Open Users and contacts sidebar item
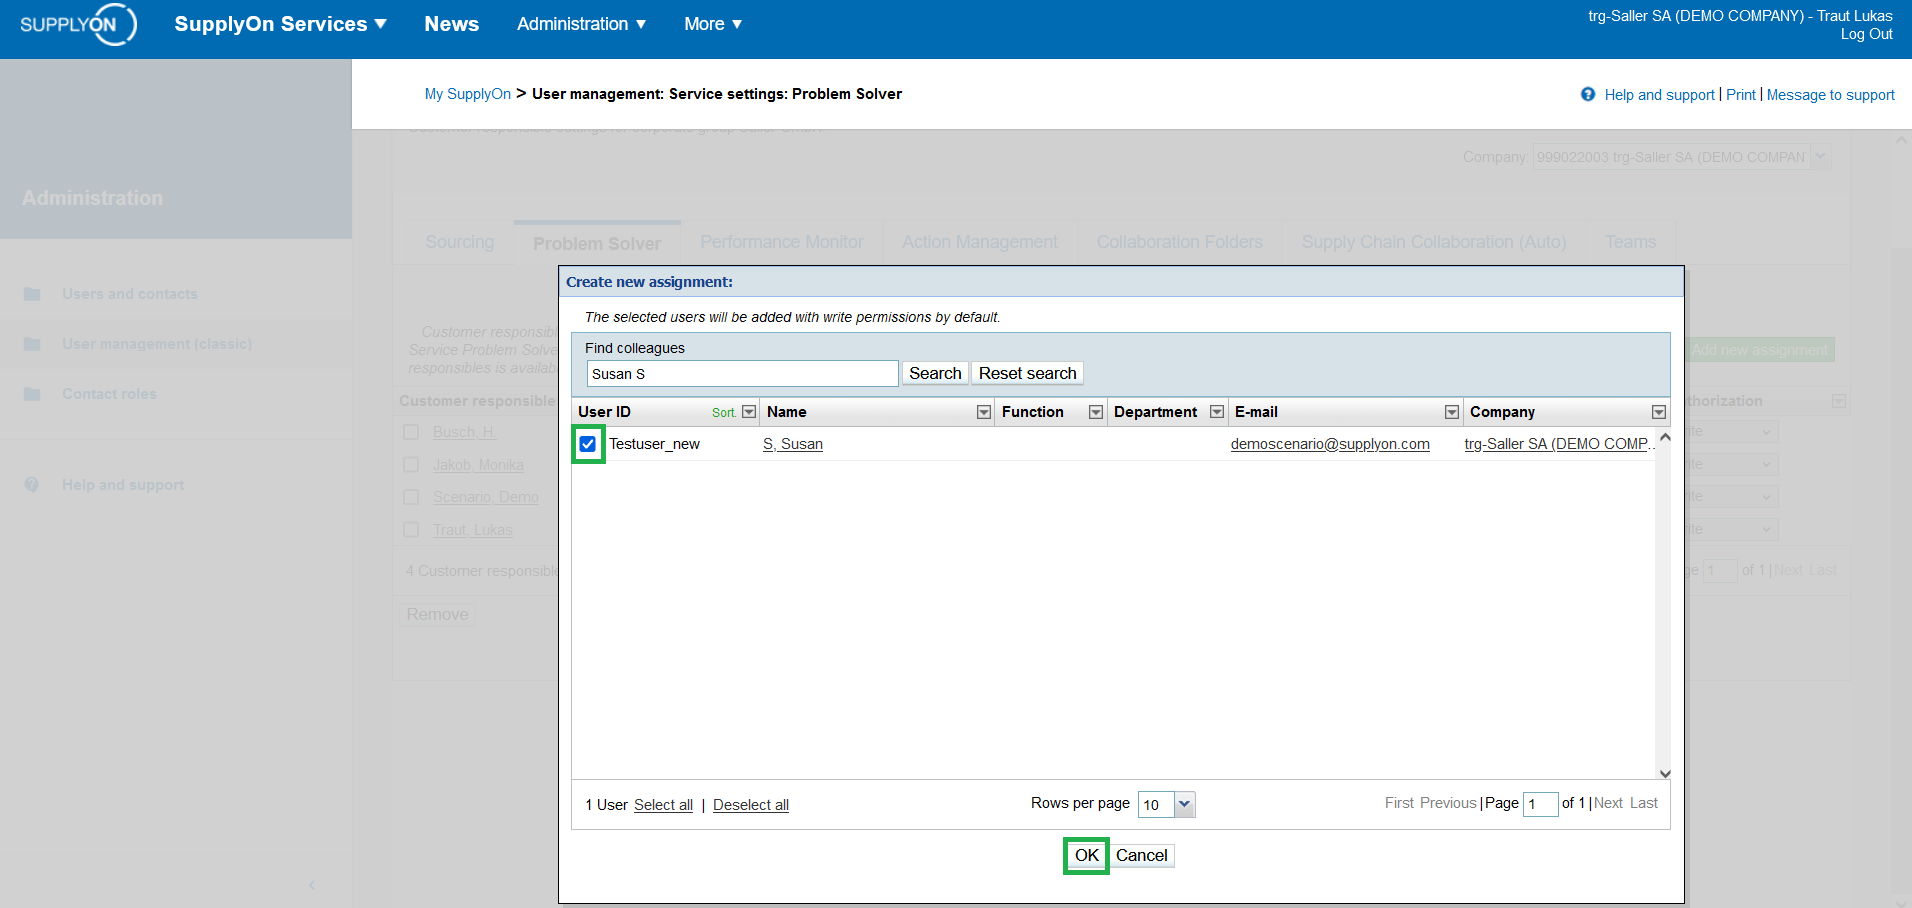This screenshot has width=1912, height=908. pos(130,294)
